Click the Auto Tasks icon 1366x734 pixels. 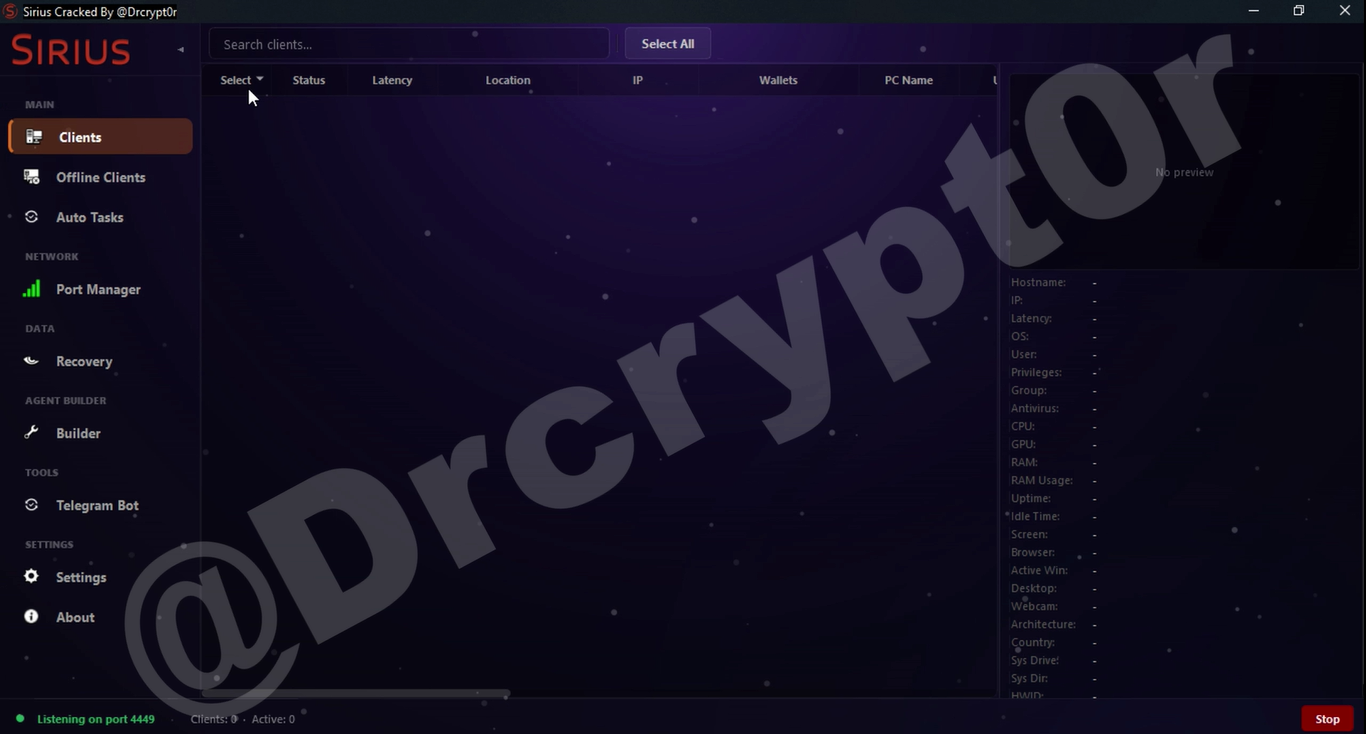[32, 217]
